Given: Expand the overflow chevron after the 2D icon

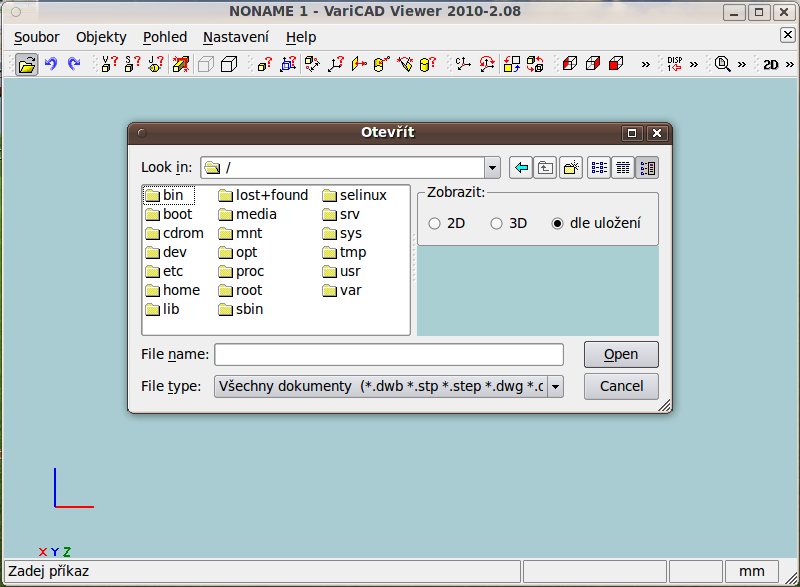Looking at the screenshot, I should (790, 64).
